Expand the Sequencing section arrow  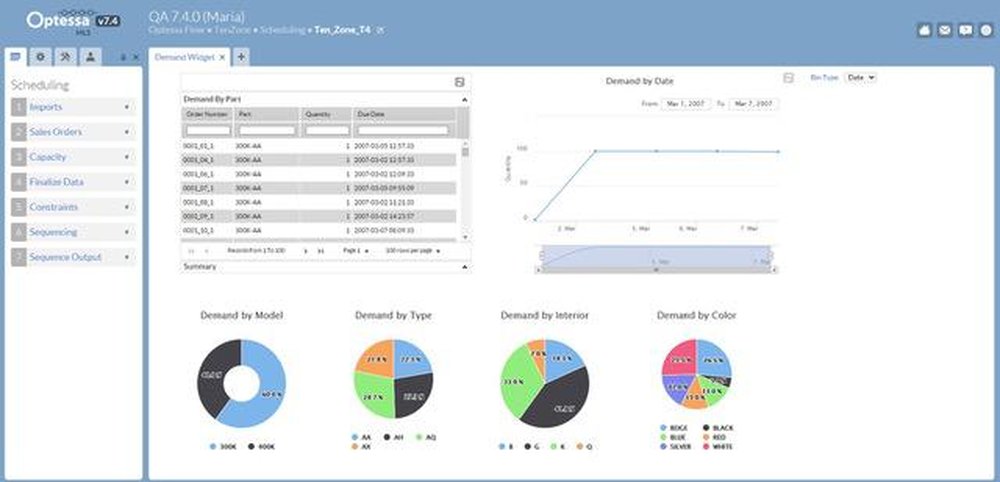tap(127, 232)
